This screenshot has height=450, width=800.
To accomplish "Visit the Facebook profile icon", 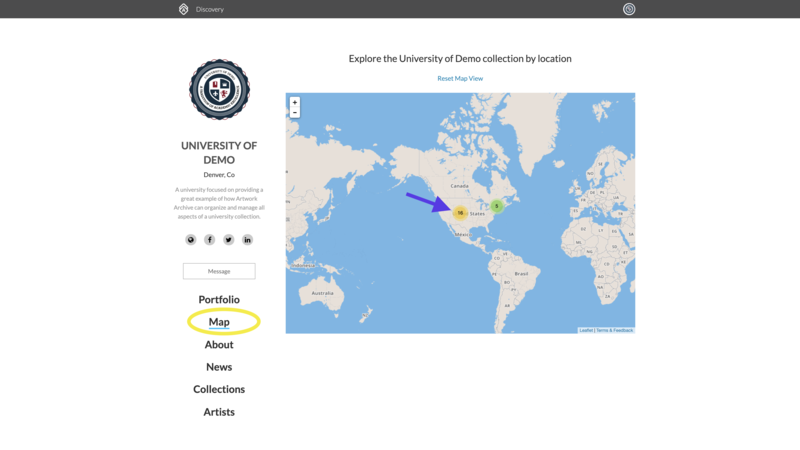I will coord(210,240).
